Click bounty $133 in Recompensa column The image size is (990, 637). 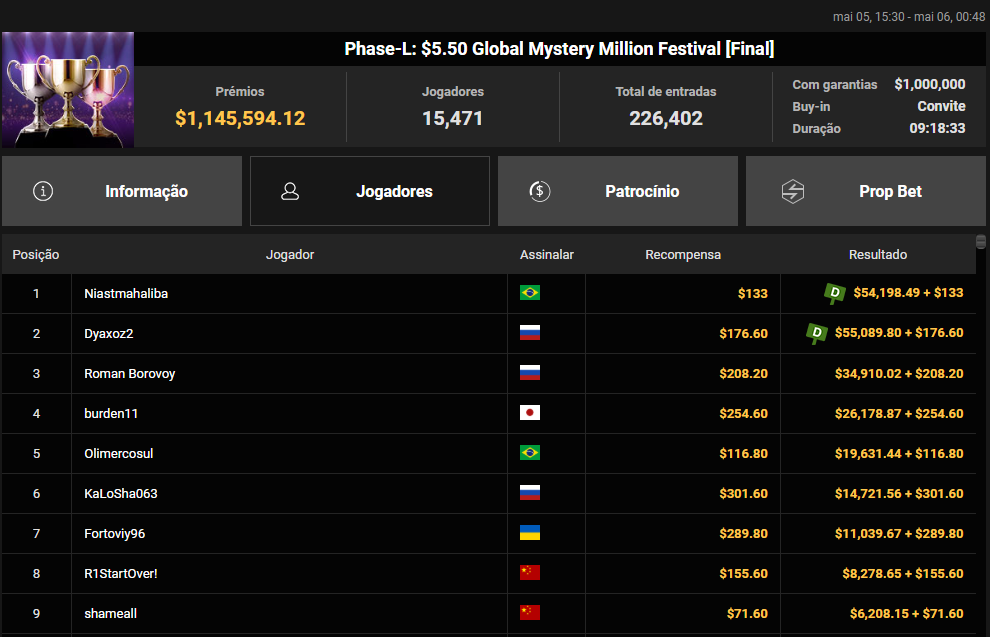pos(753,293)
